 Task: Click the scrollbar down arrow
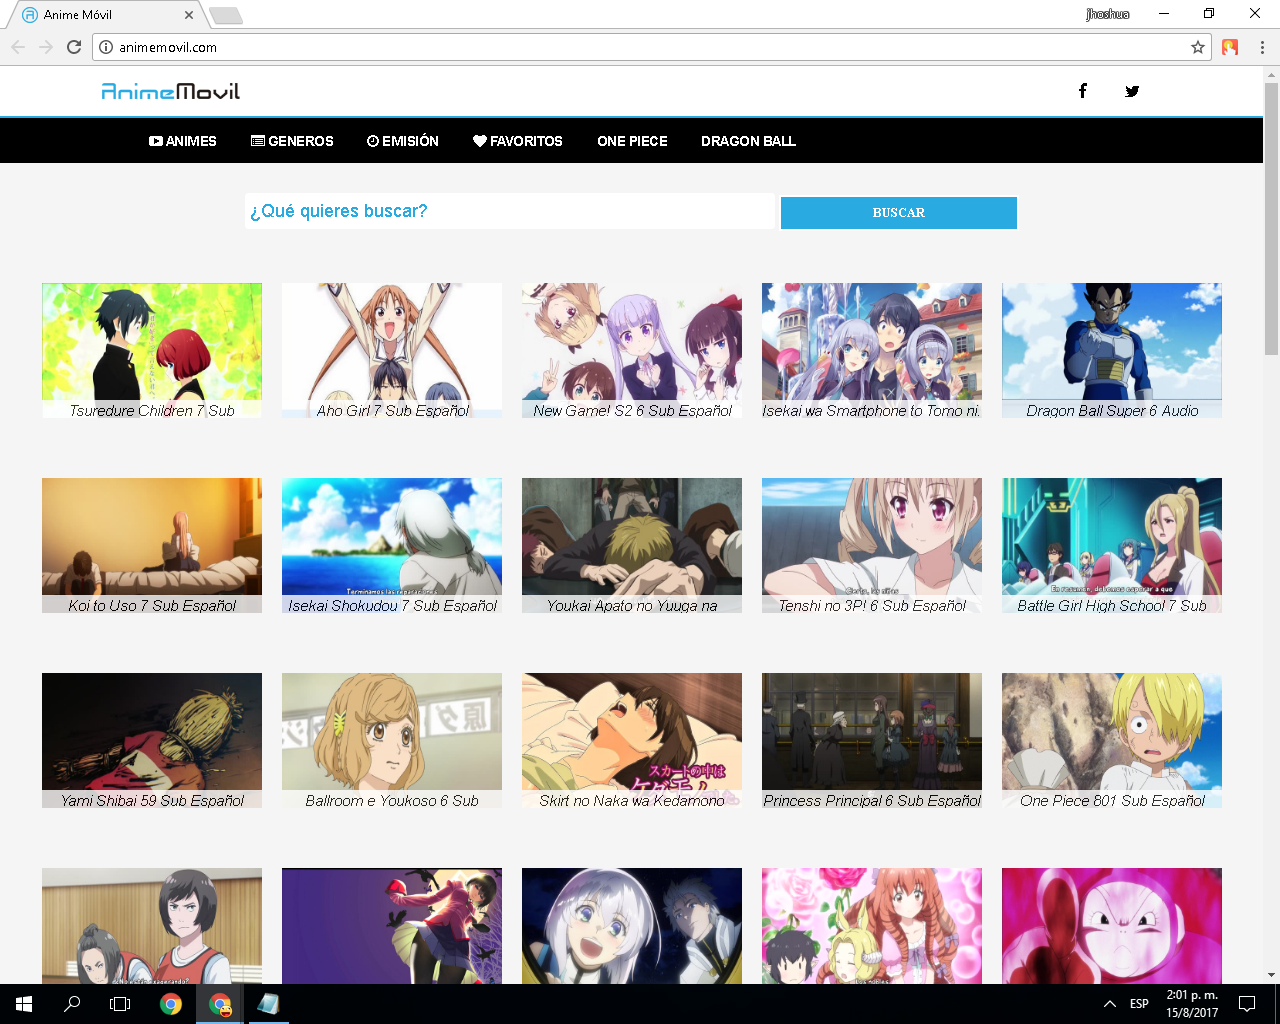pyautogui.click(x=1271, y=975)
